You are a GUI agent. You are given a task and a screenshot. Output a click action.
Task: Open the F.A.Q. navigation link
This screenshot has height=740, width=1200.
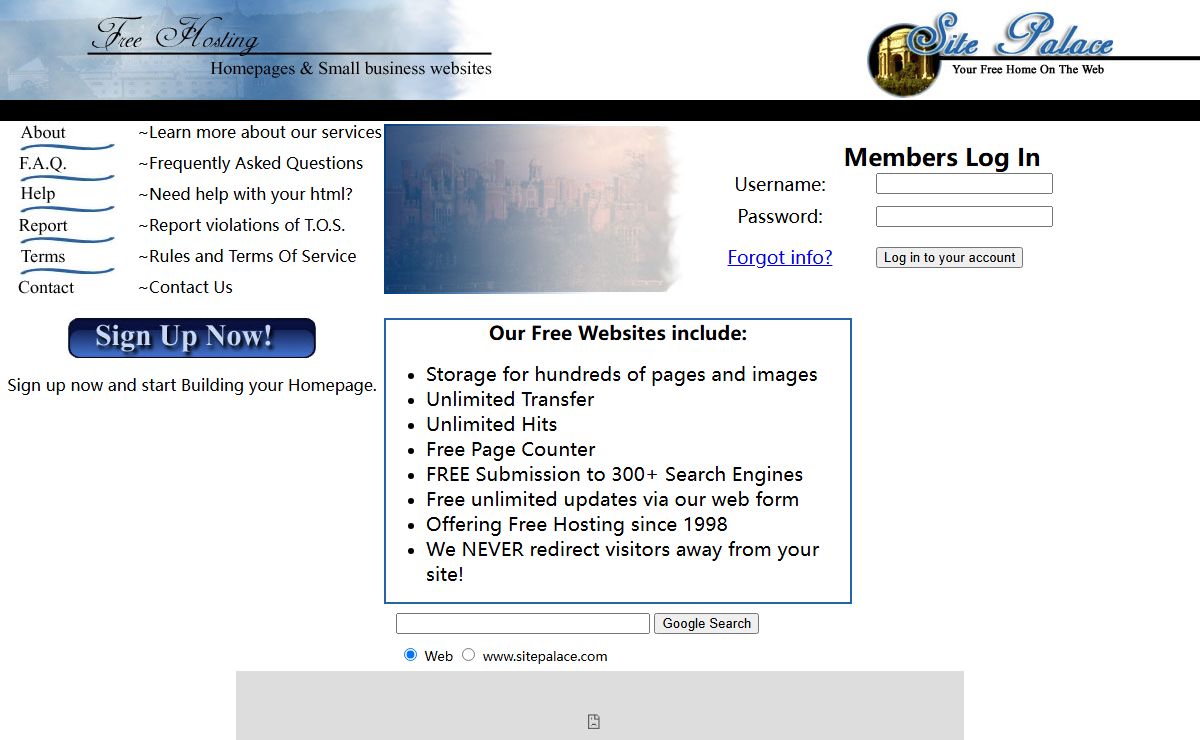67,166
